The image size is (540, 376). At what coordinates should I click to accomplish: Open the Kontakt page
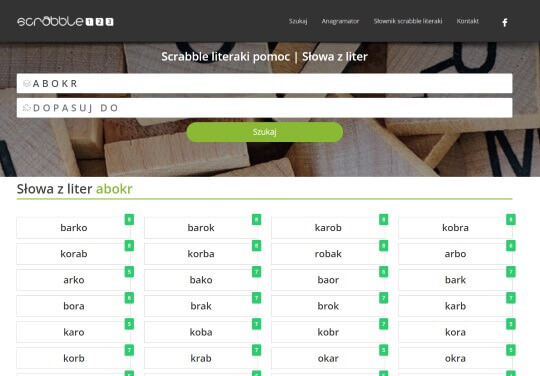467,21
